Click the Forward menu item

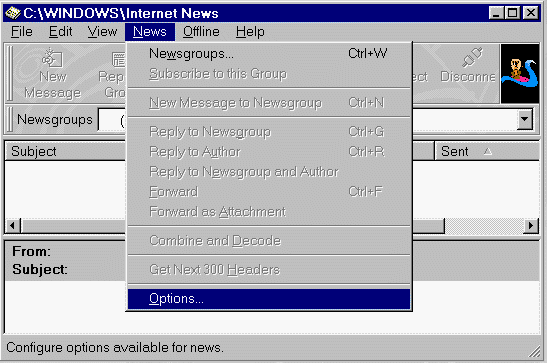coord(269,191)
